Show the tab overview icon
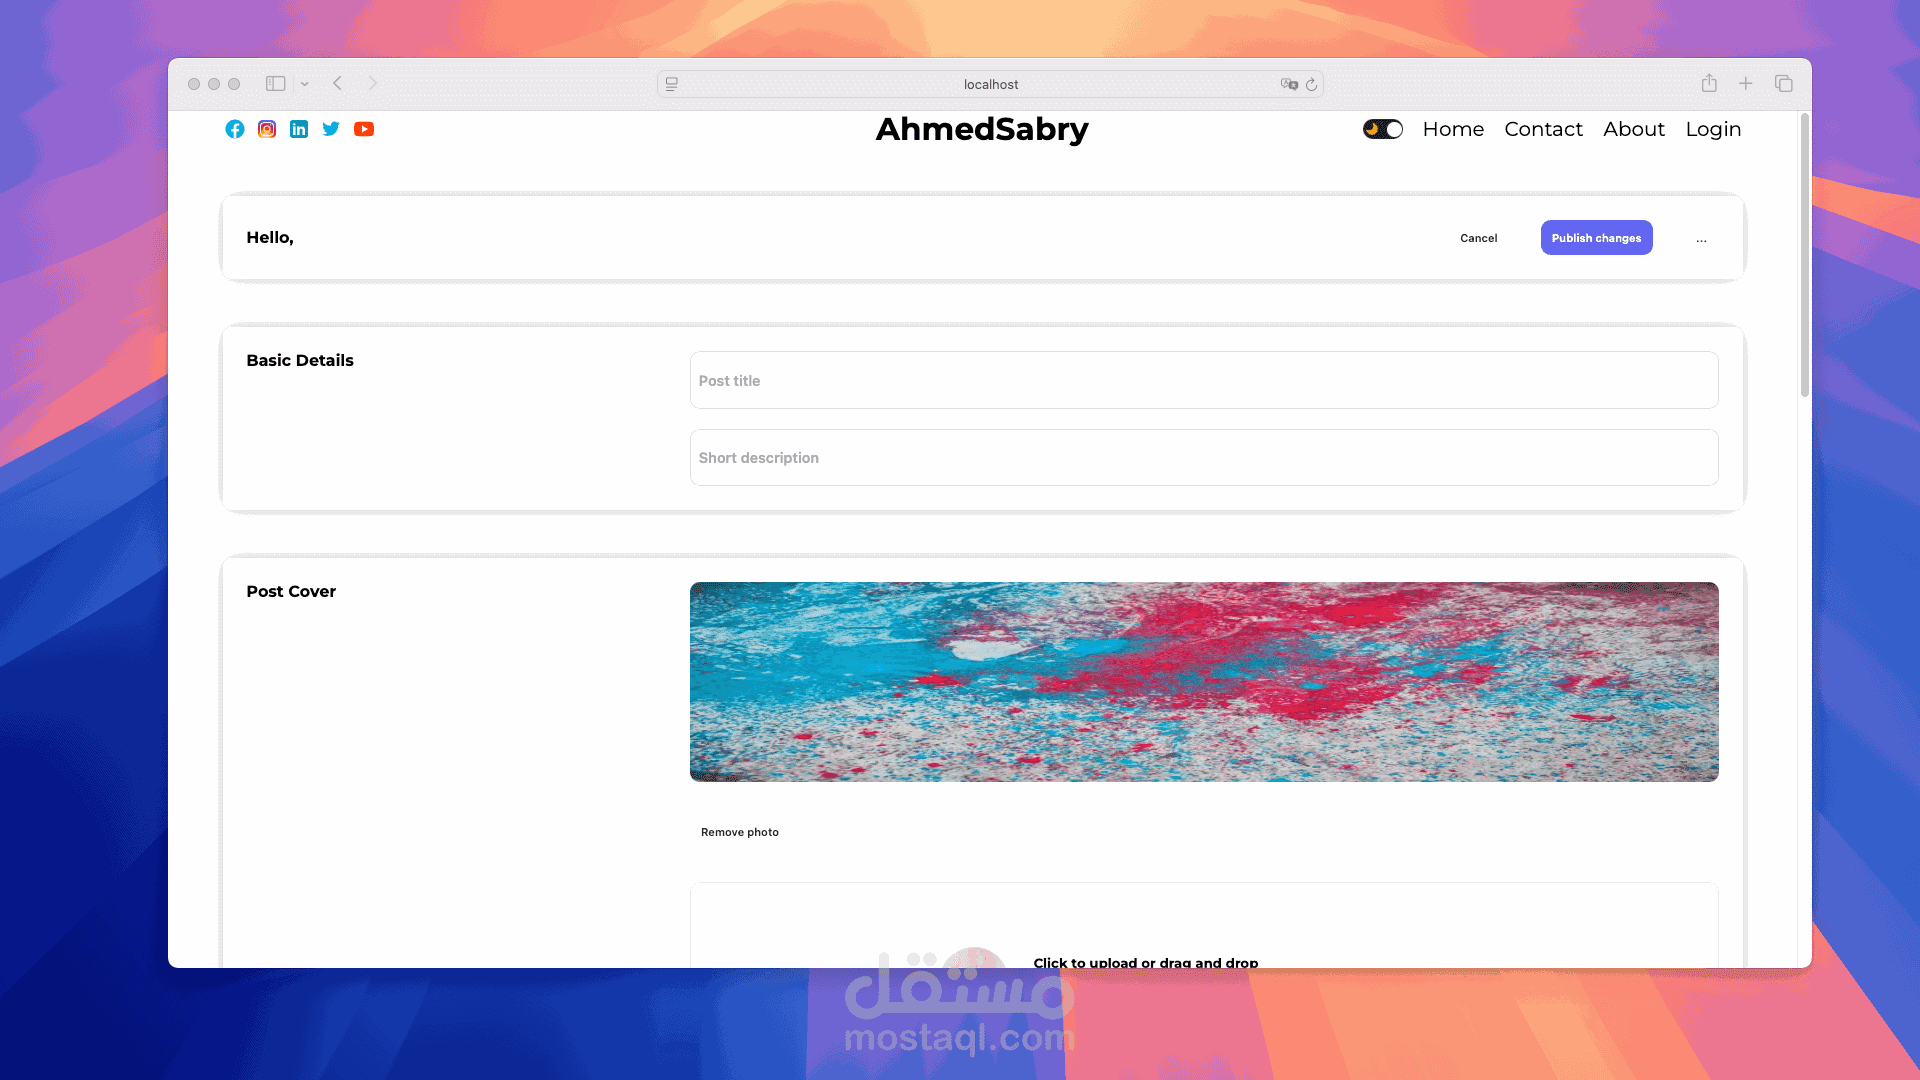This screenshot has width=1920, height=1080. point(1783,84)
